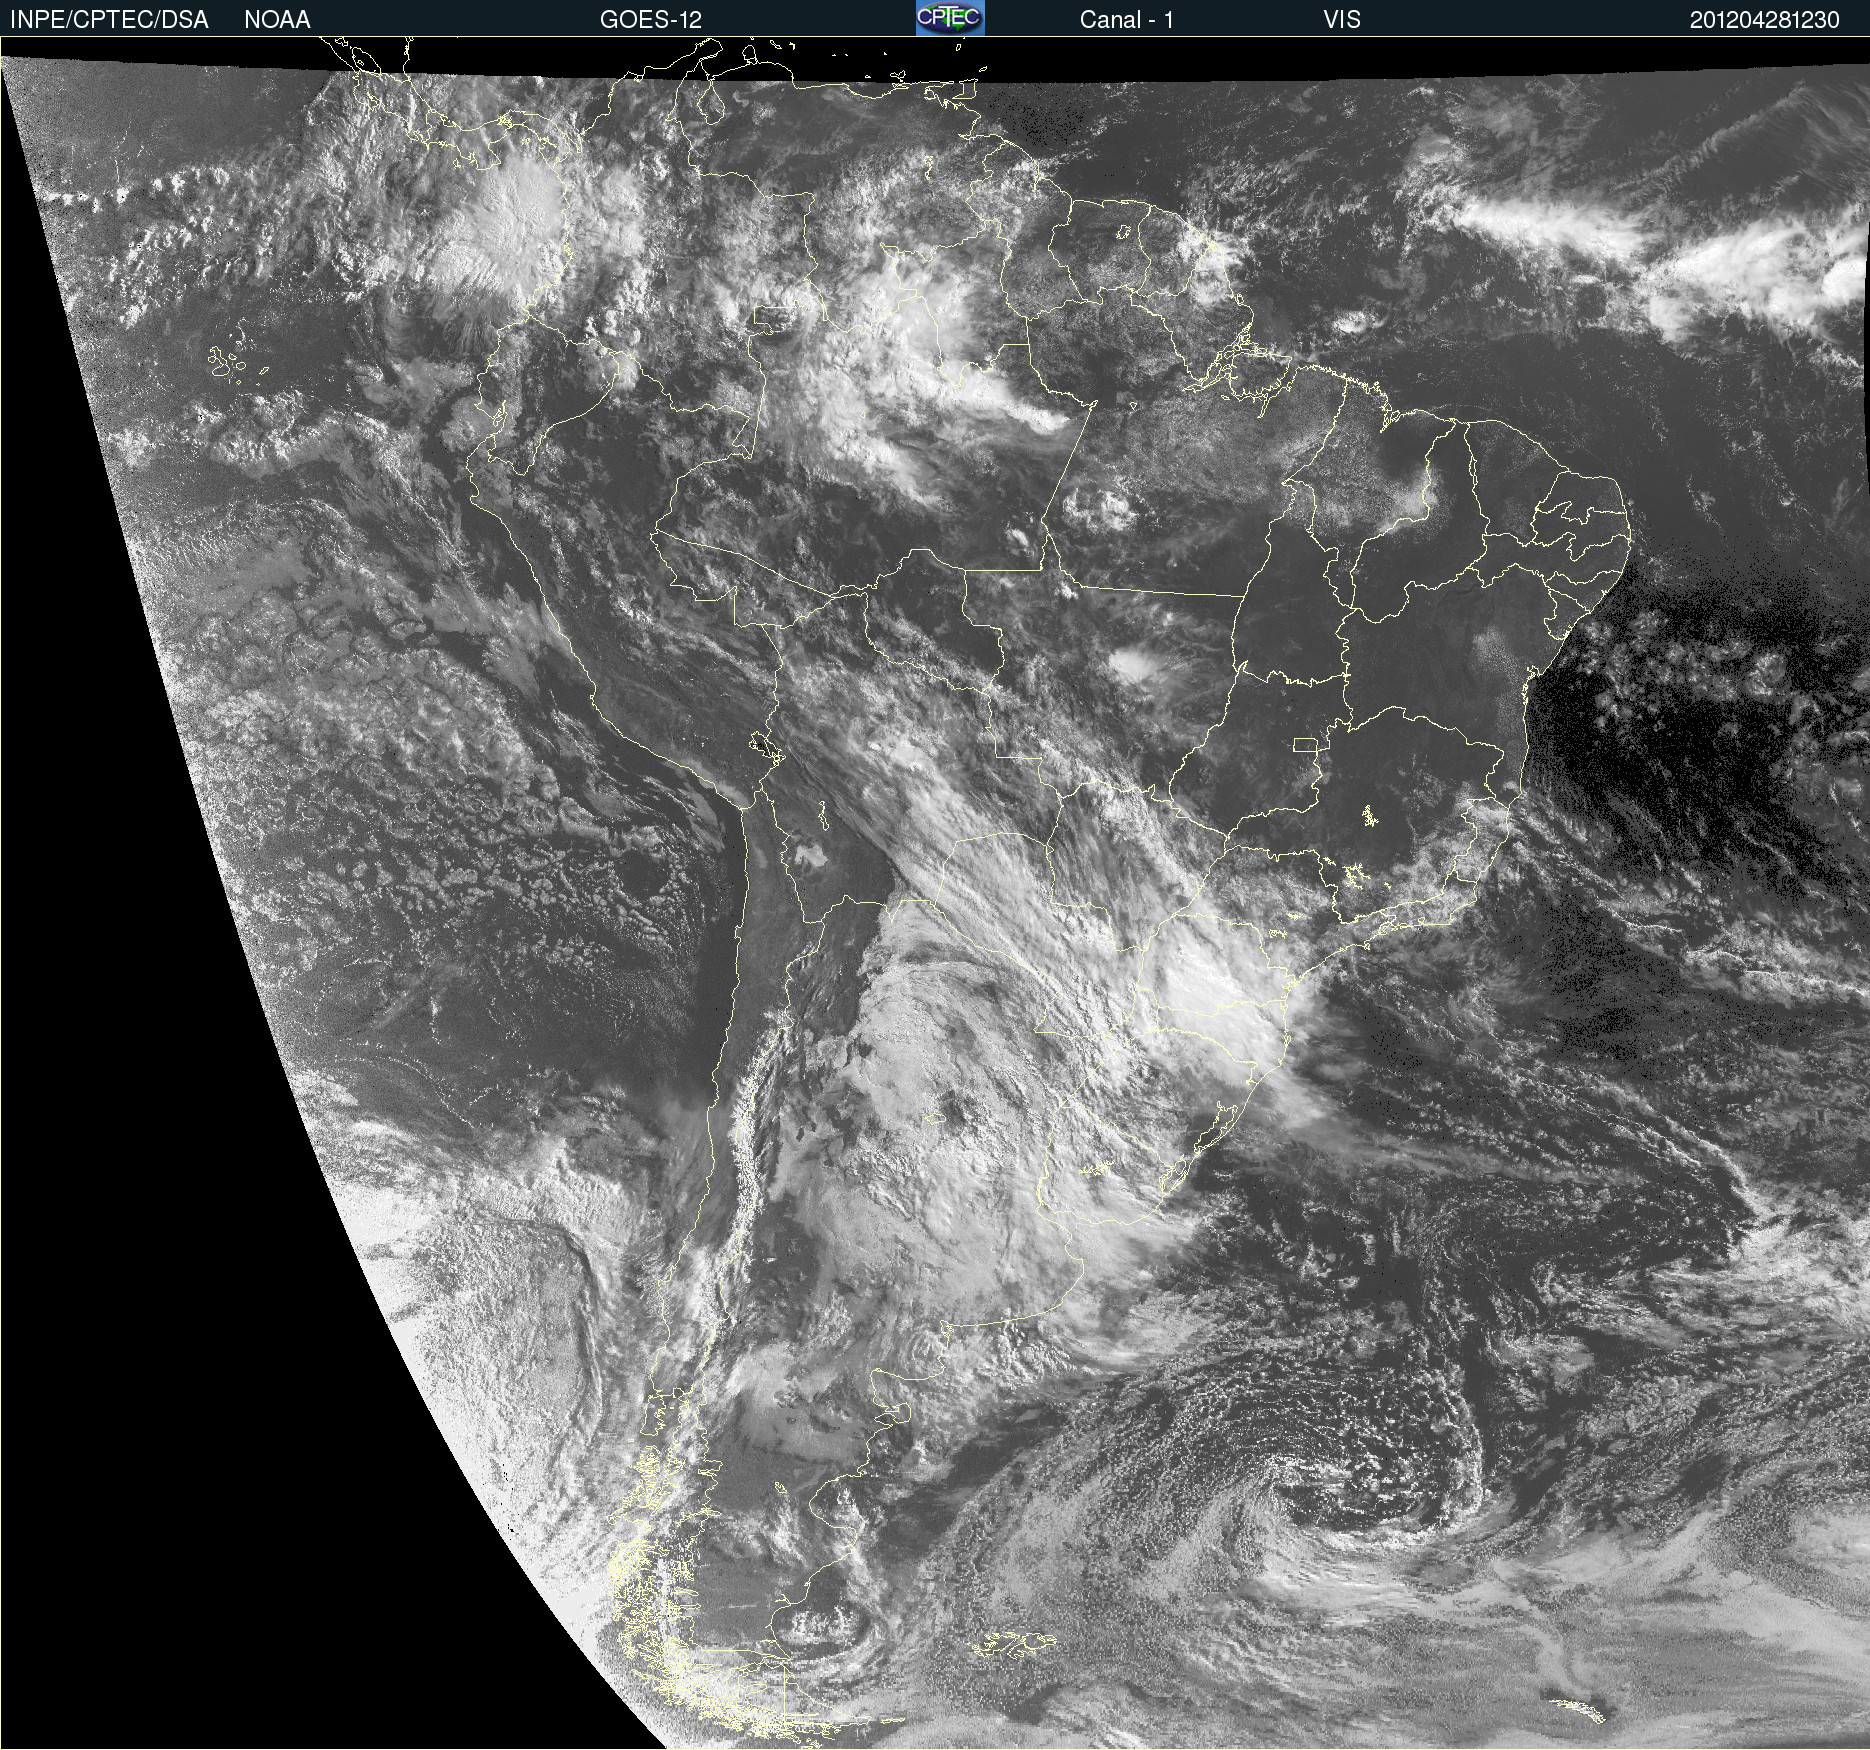Click the VIS channel label

click(x=1342, y=20)
